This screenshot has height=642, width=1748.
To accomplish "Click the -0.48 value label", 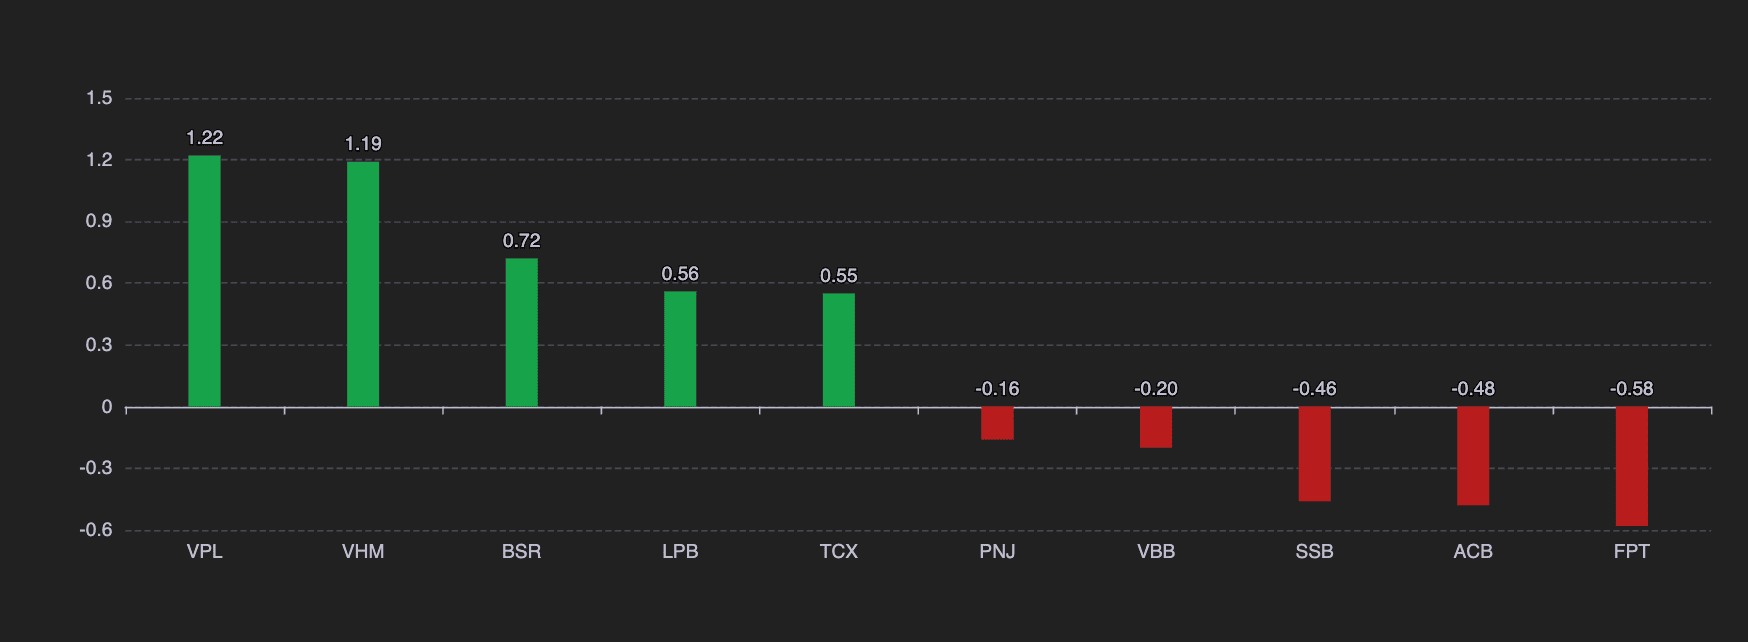I will [1473, 389].
